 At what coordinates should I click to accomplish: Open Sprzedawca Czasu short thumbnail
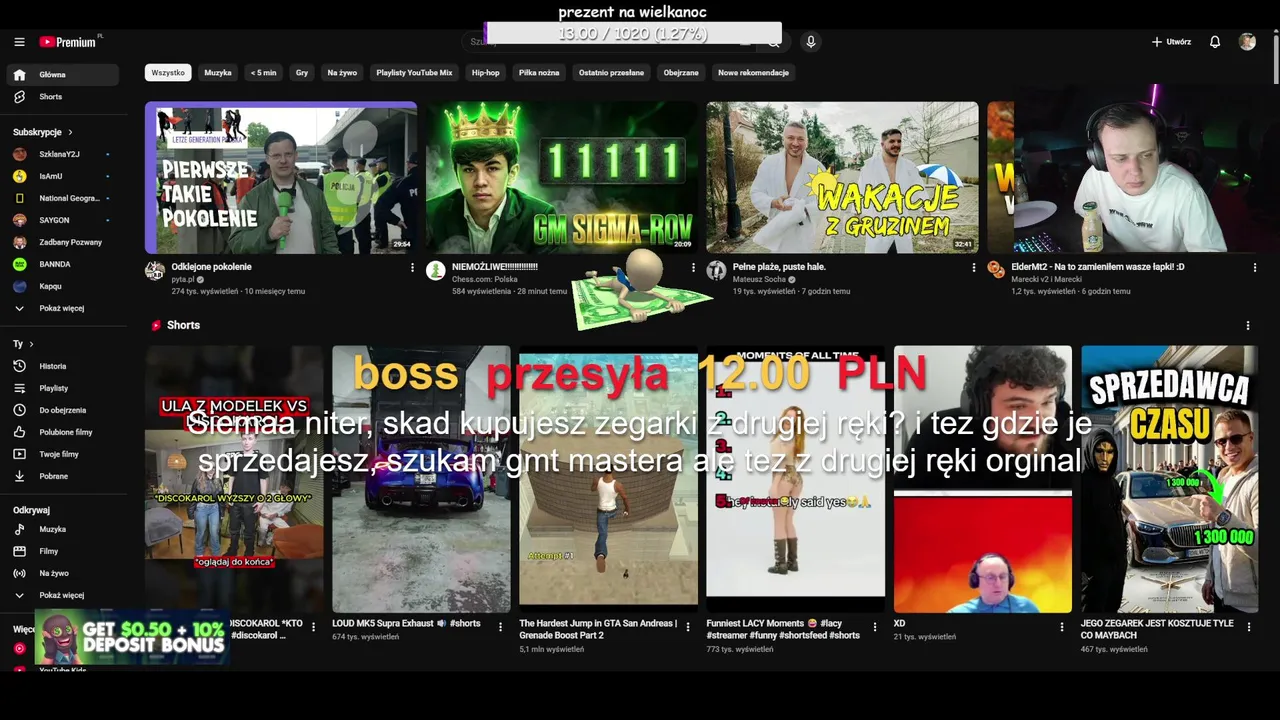(x=1169, y=479)
